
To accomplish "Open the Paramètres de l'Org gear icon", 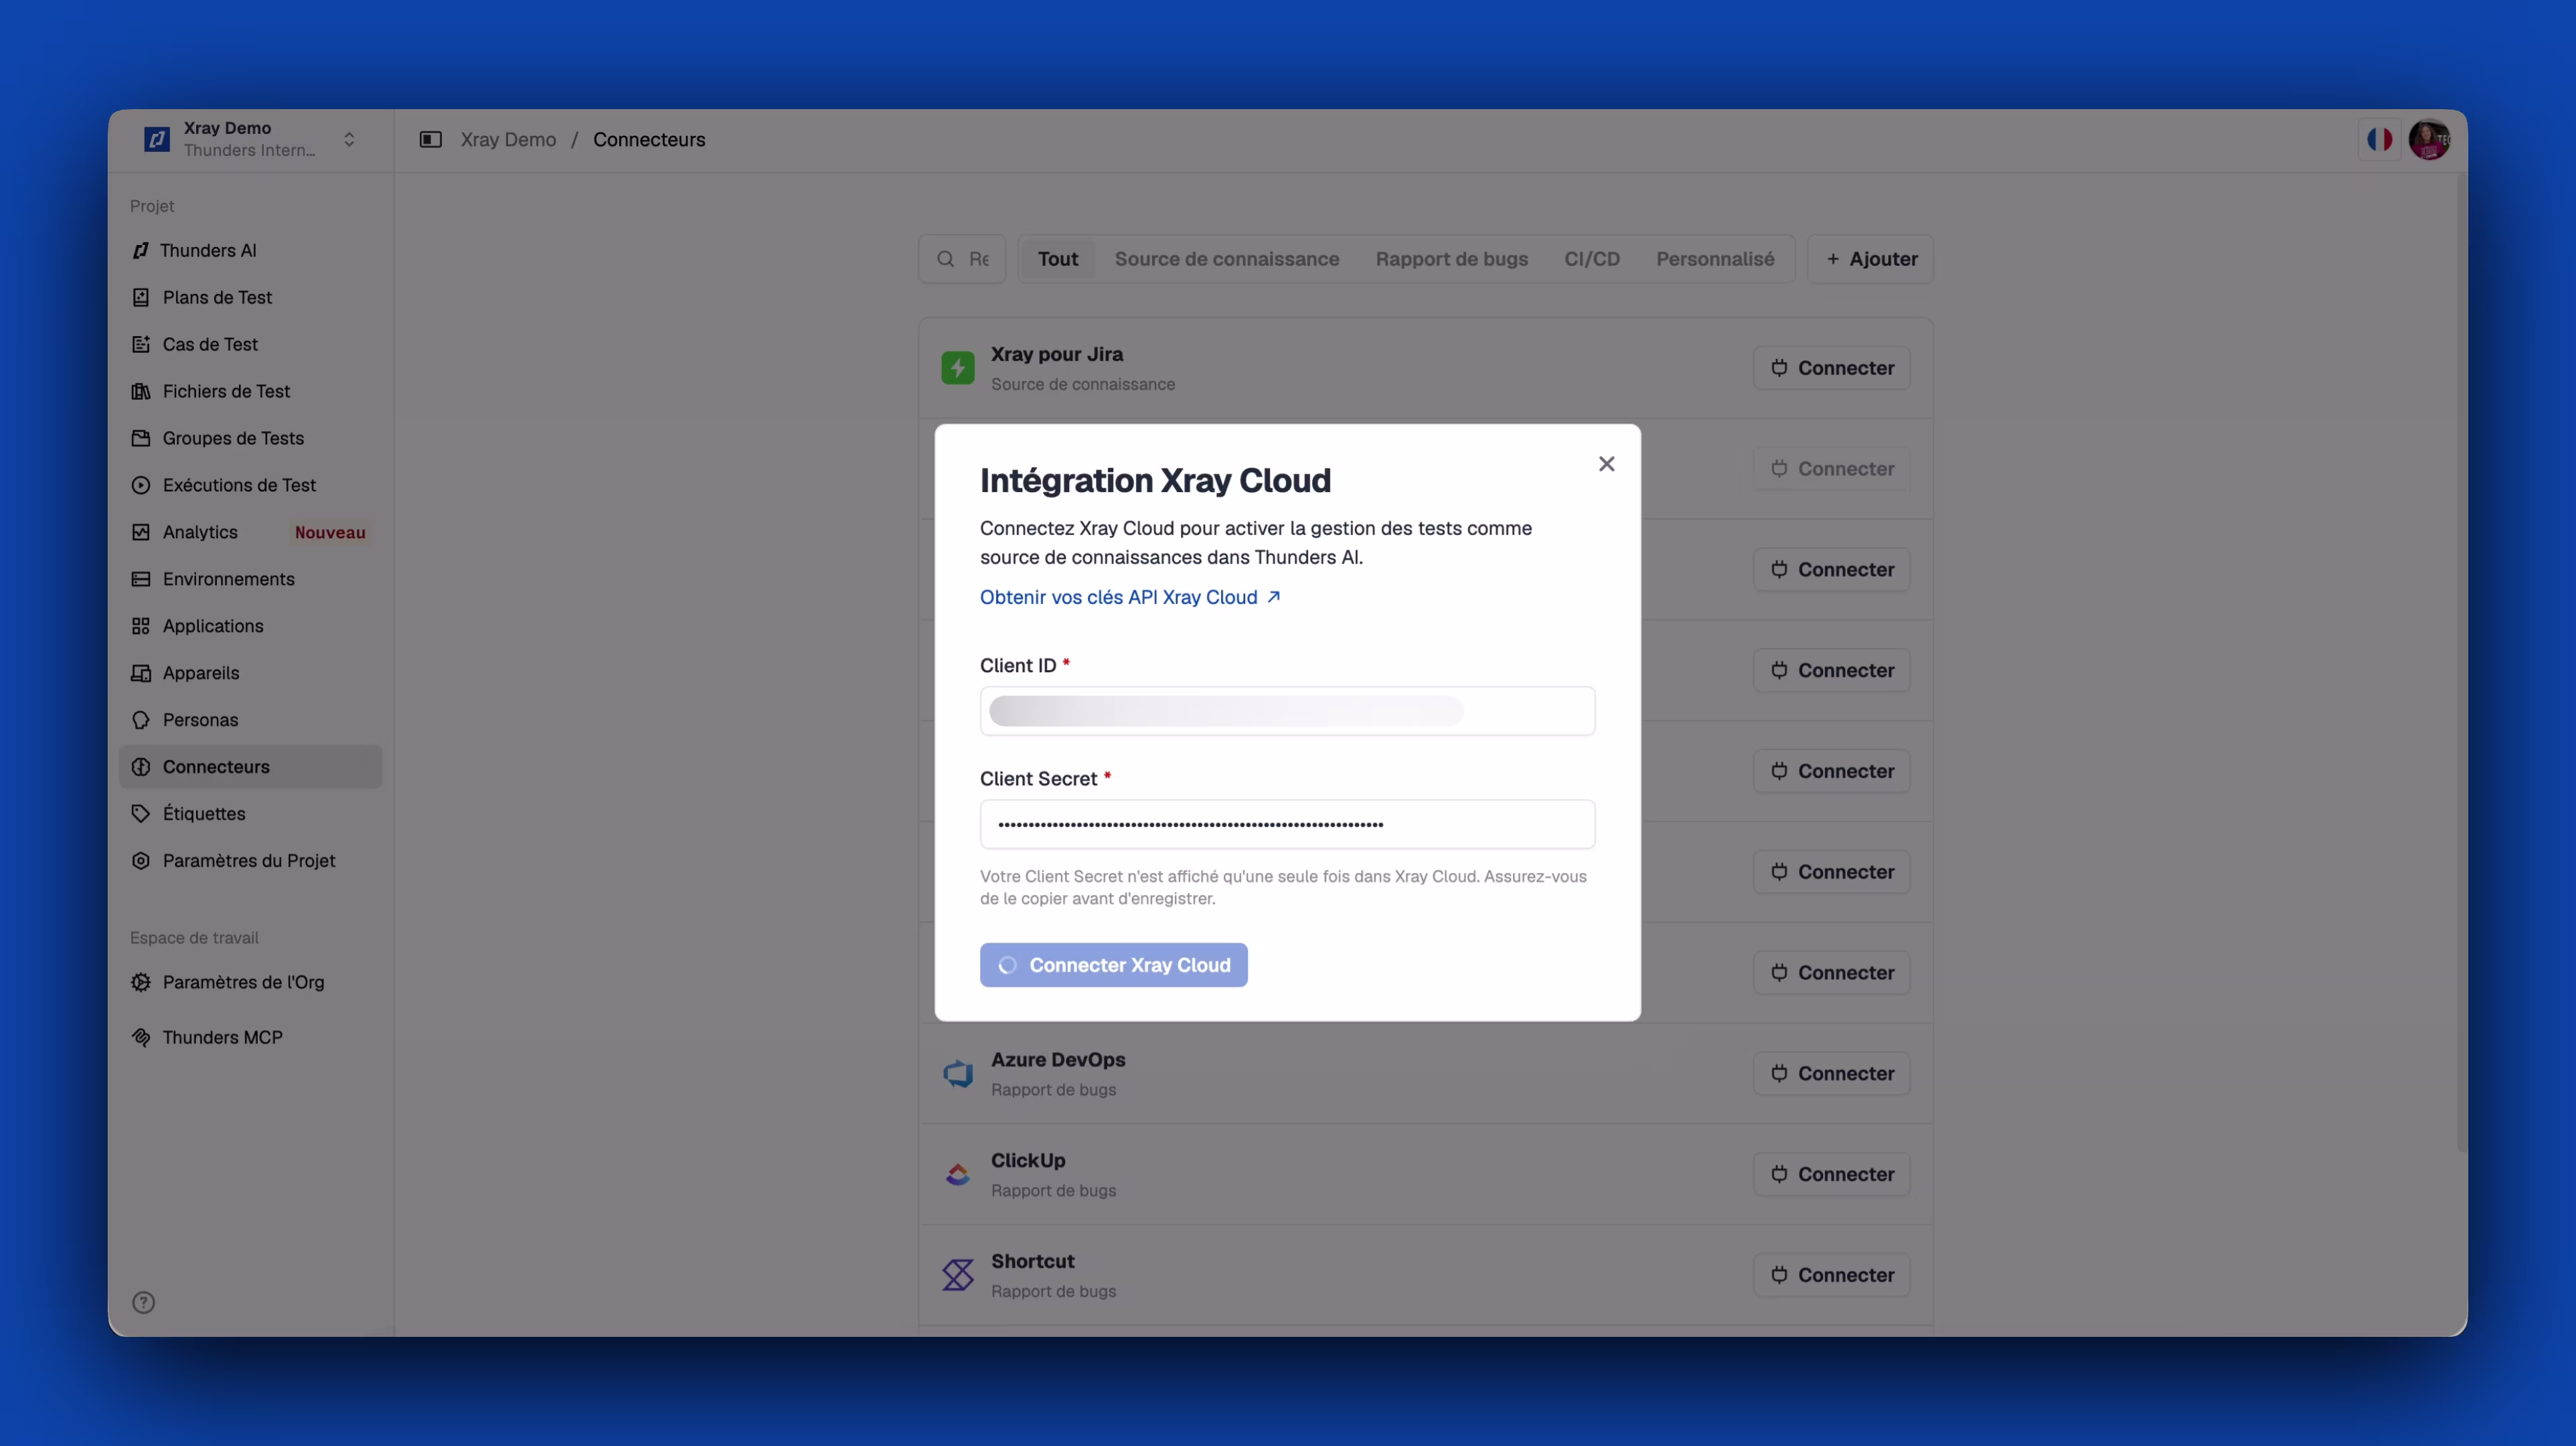I will click(141, 982).
